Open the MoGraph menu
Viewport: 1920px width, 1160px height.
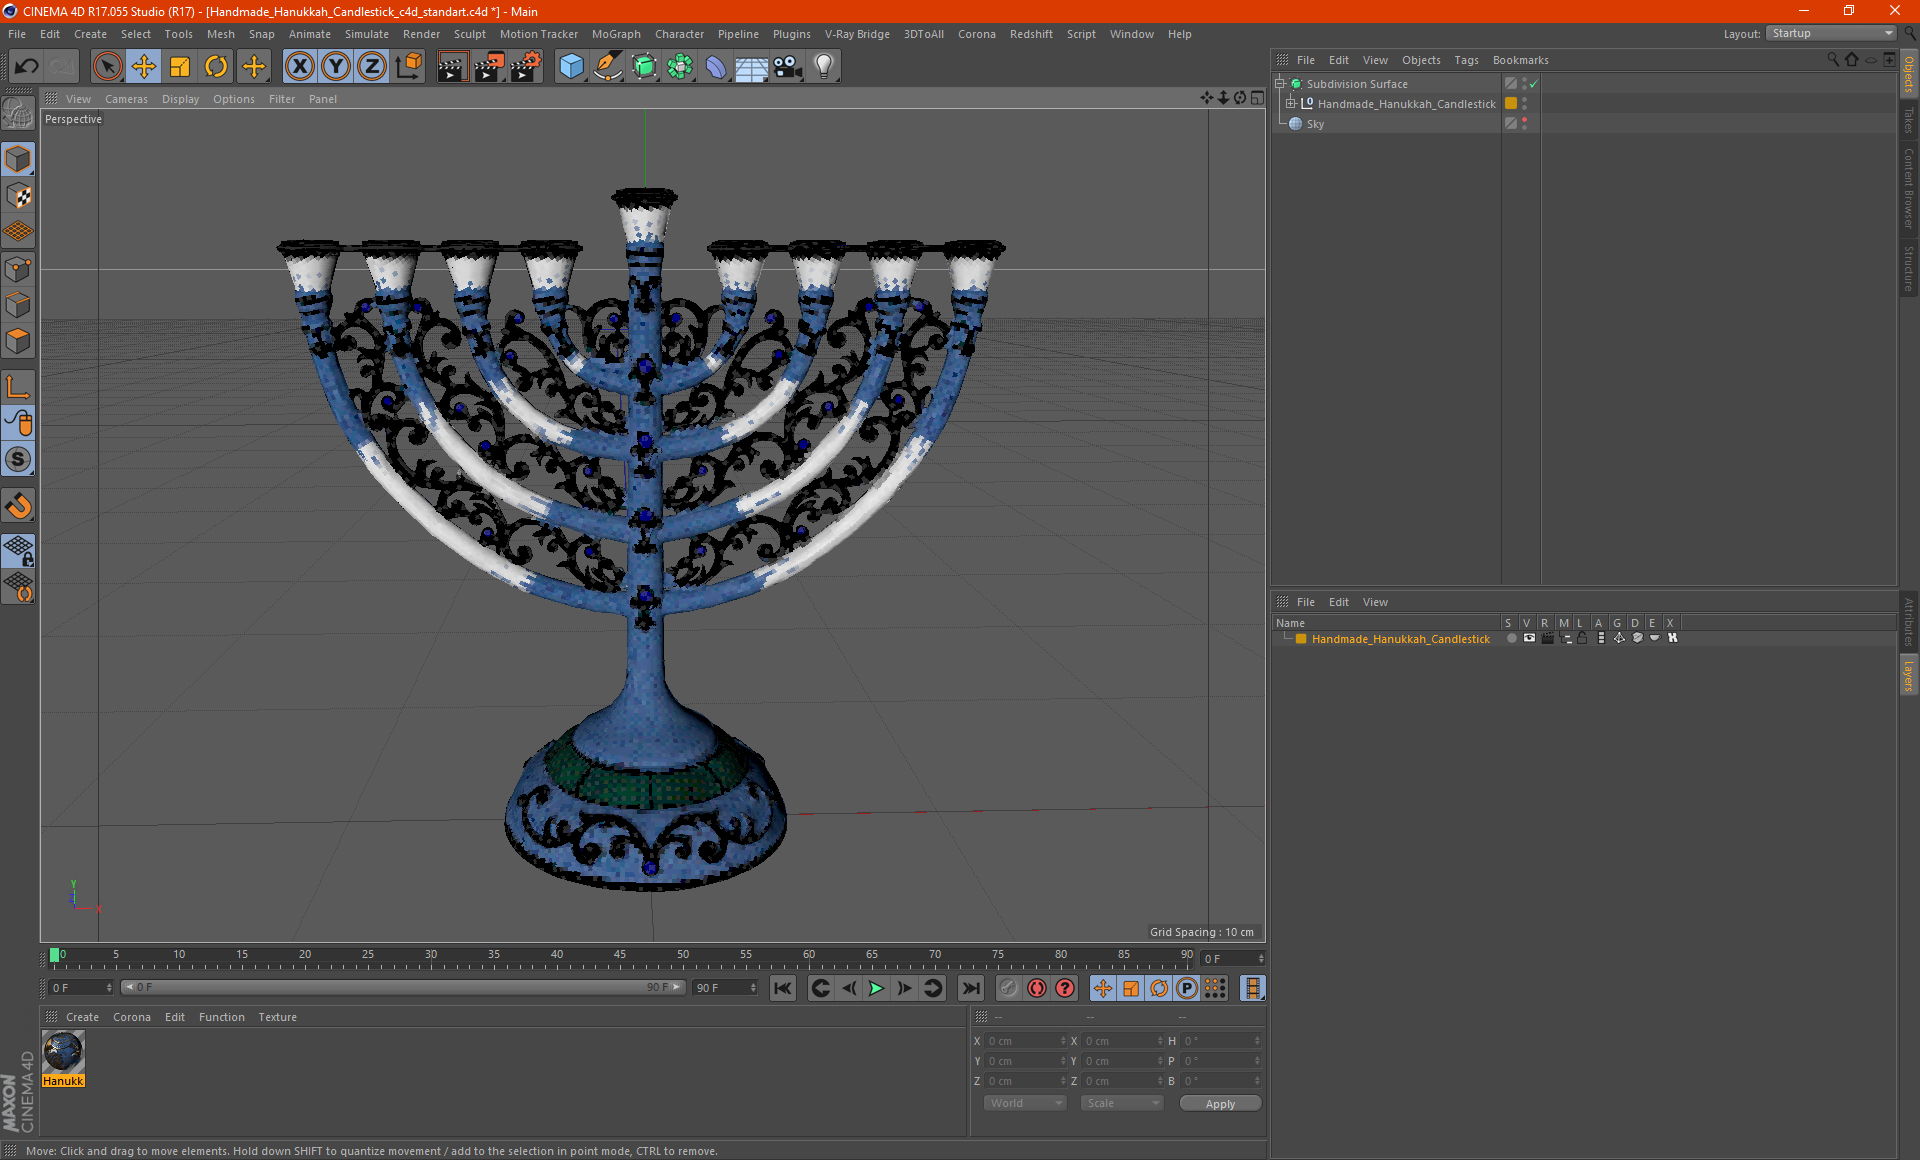point(616,34)
